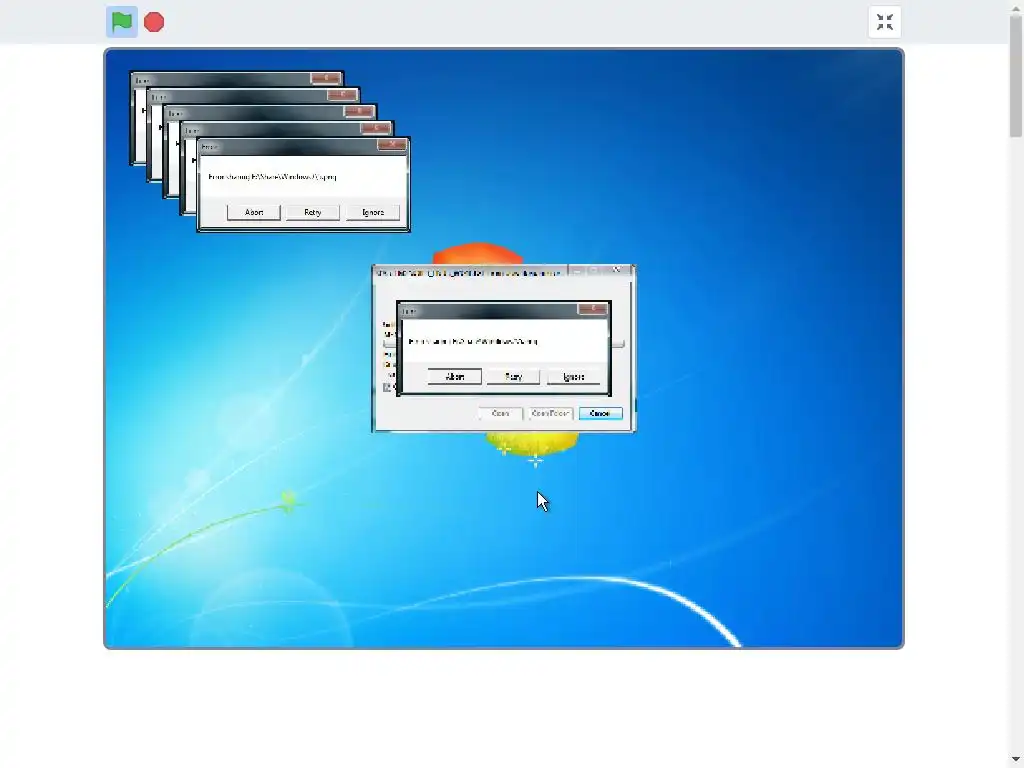
Task: Click the page scrollbar down arrow
Action: click(1016, 761)
